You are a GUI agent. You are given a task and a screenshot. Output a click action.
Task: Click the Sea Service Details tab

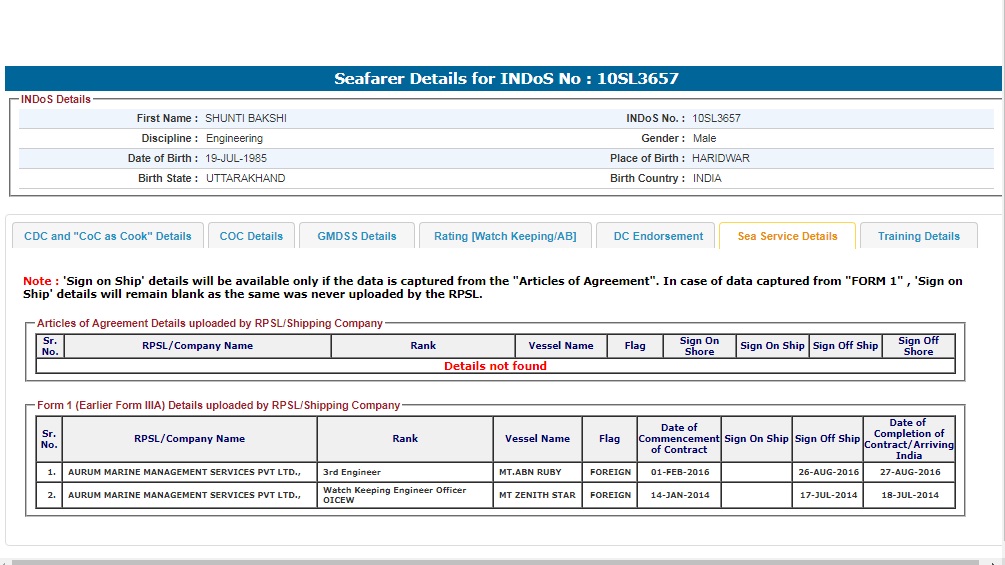click(x=787, y=236)
